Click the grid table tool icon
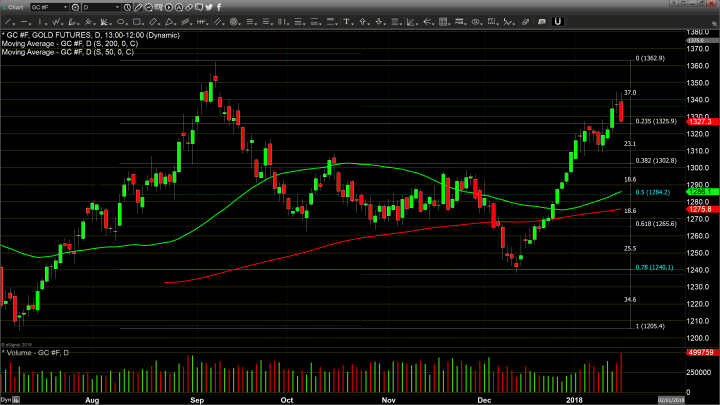Screen dimensions: 720x405 442,22
